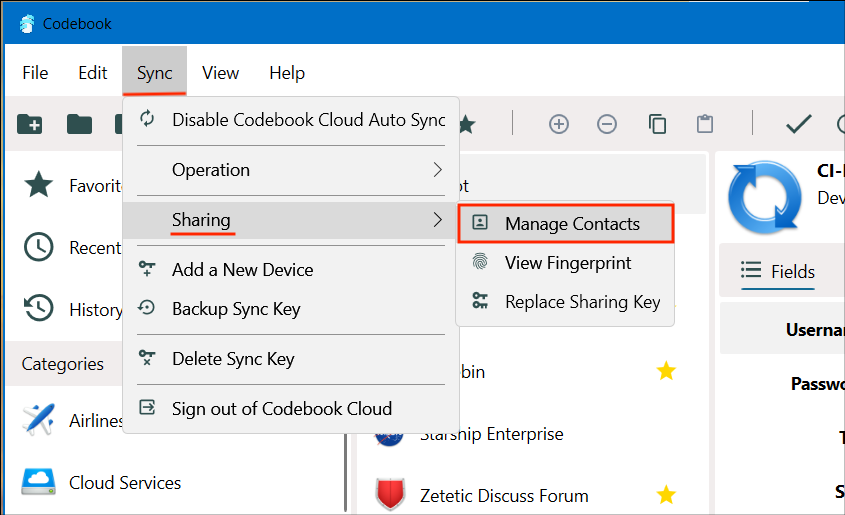
Task: Select the Airlines category
Action: click(x=65, y=420)
